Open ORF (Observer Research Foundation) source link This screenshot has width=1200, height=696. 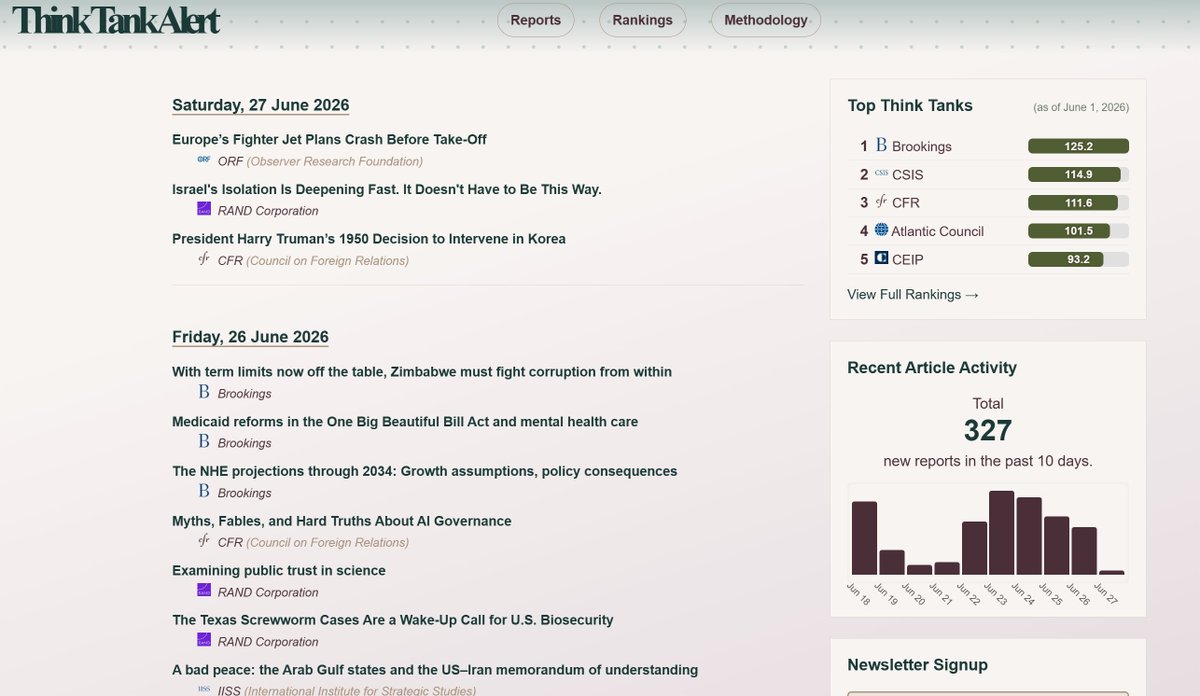click(x=320, y=161)
